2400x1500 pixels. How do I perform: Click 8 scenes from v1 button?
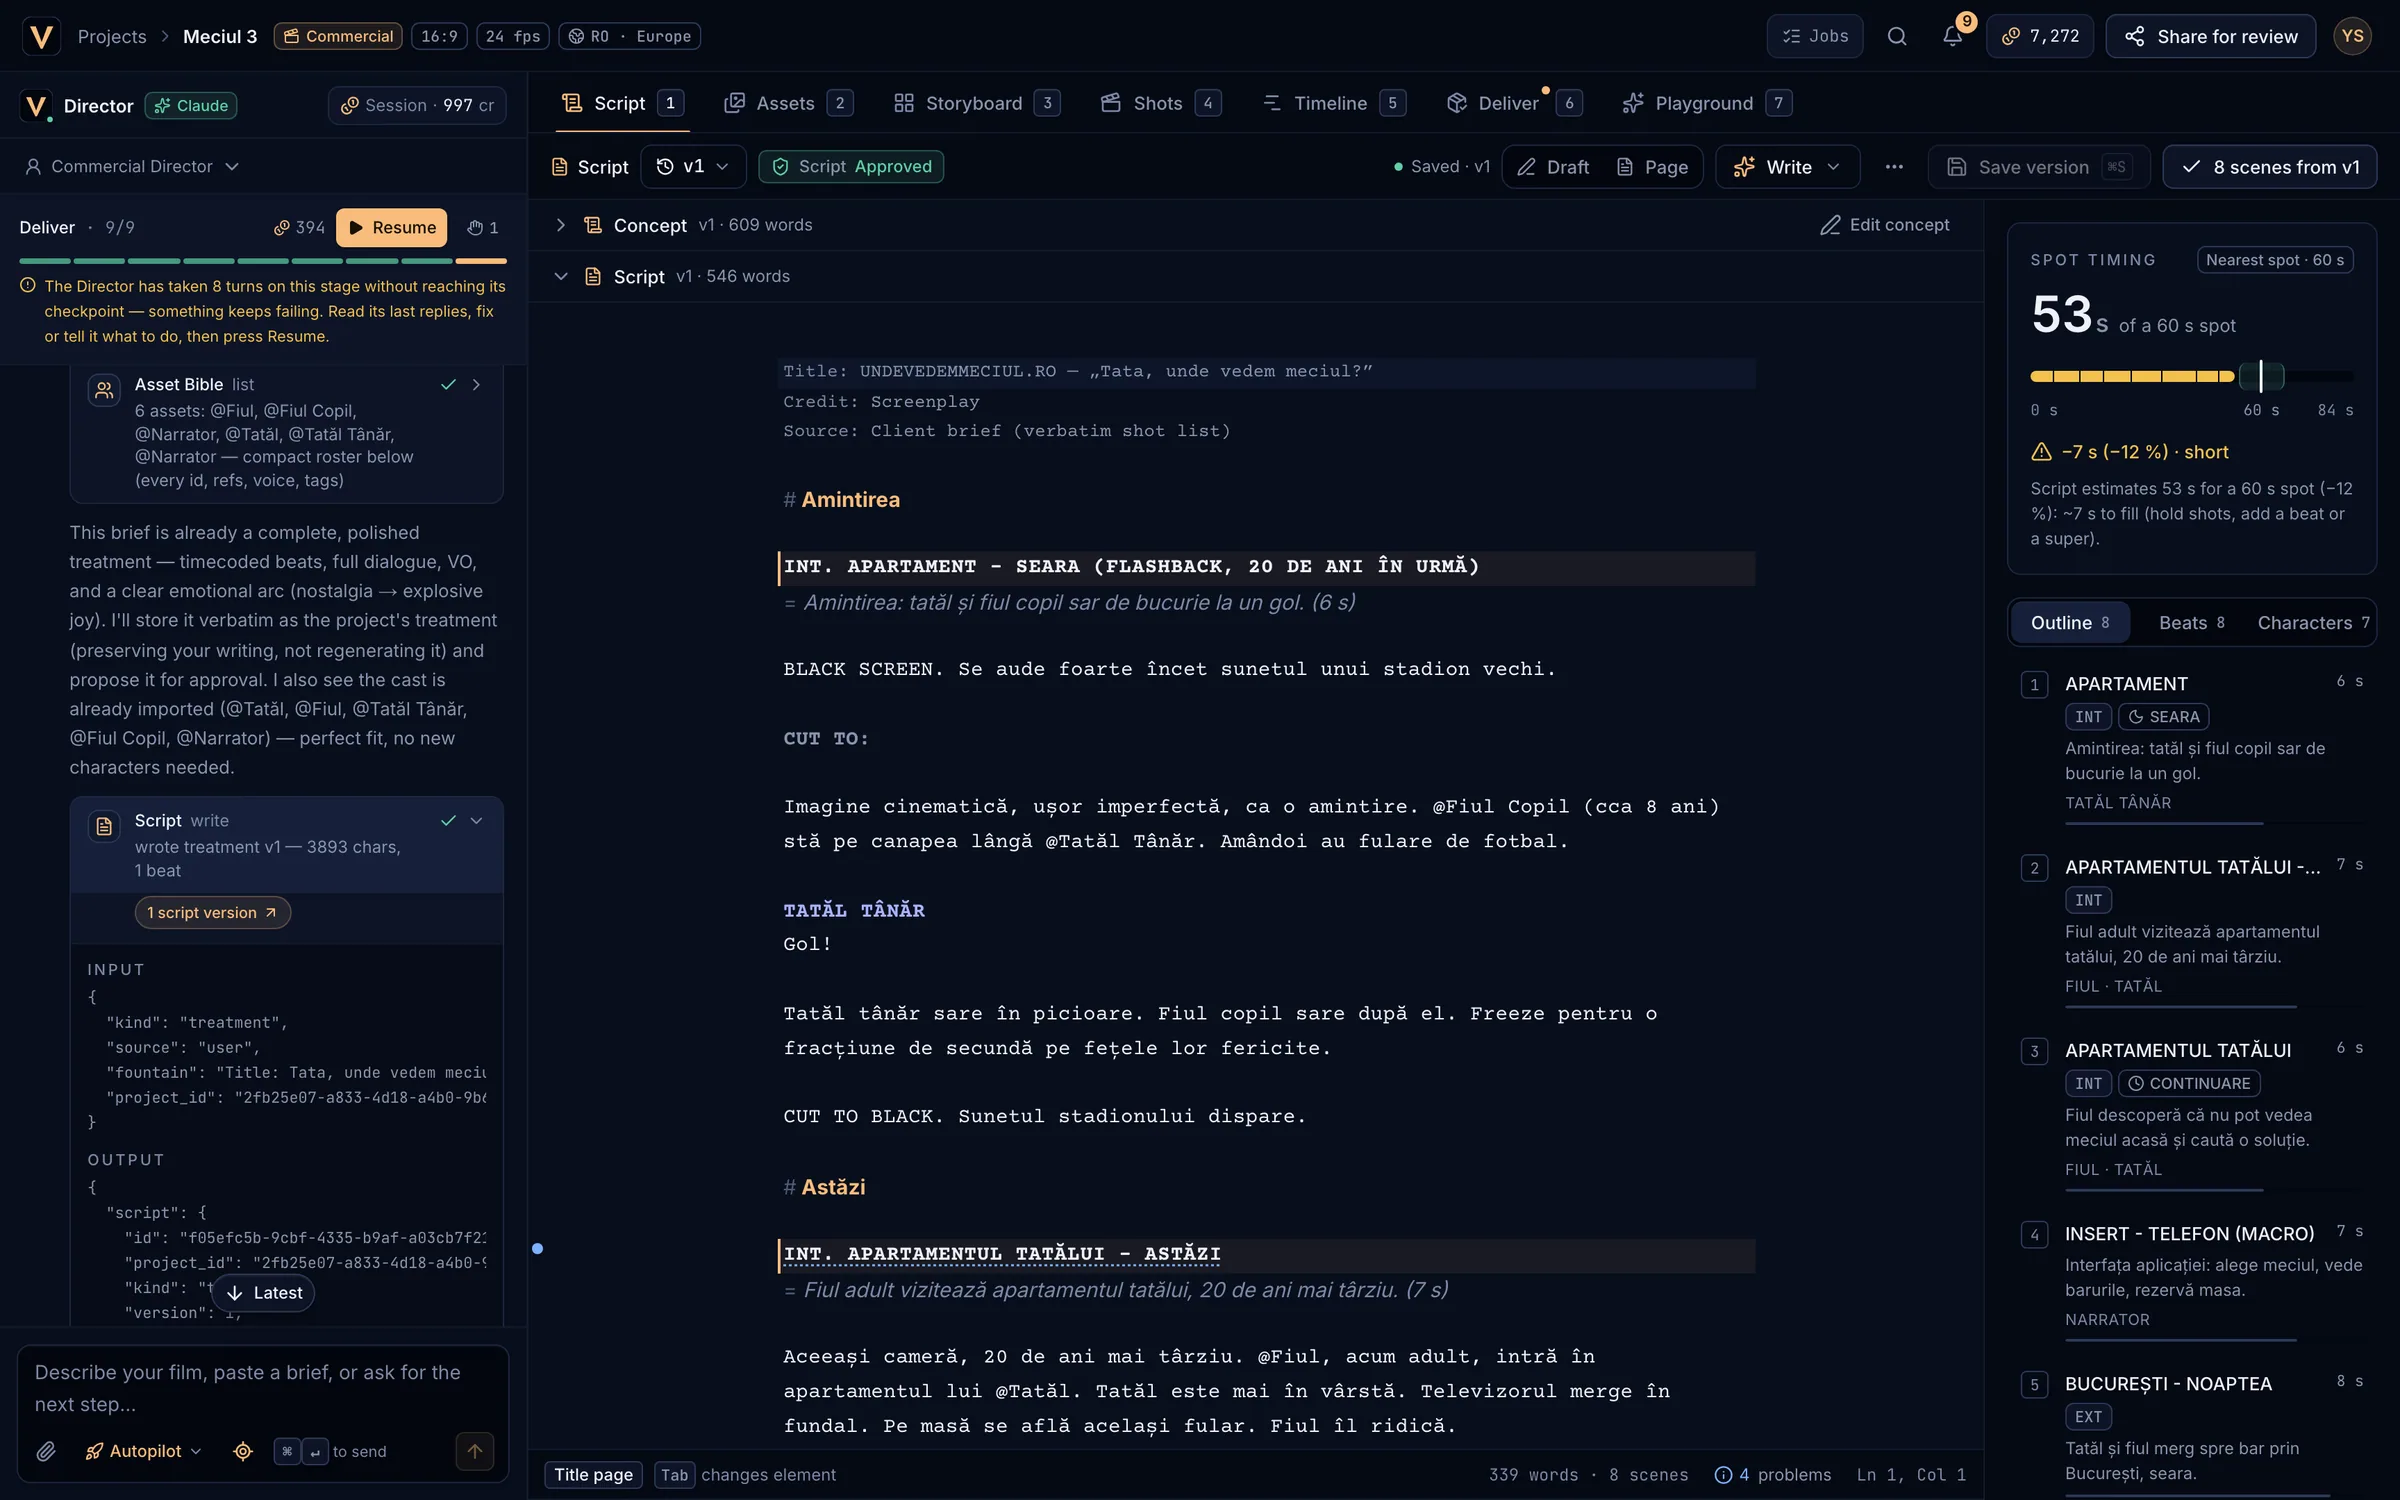(x=2270, y=167)
